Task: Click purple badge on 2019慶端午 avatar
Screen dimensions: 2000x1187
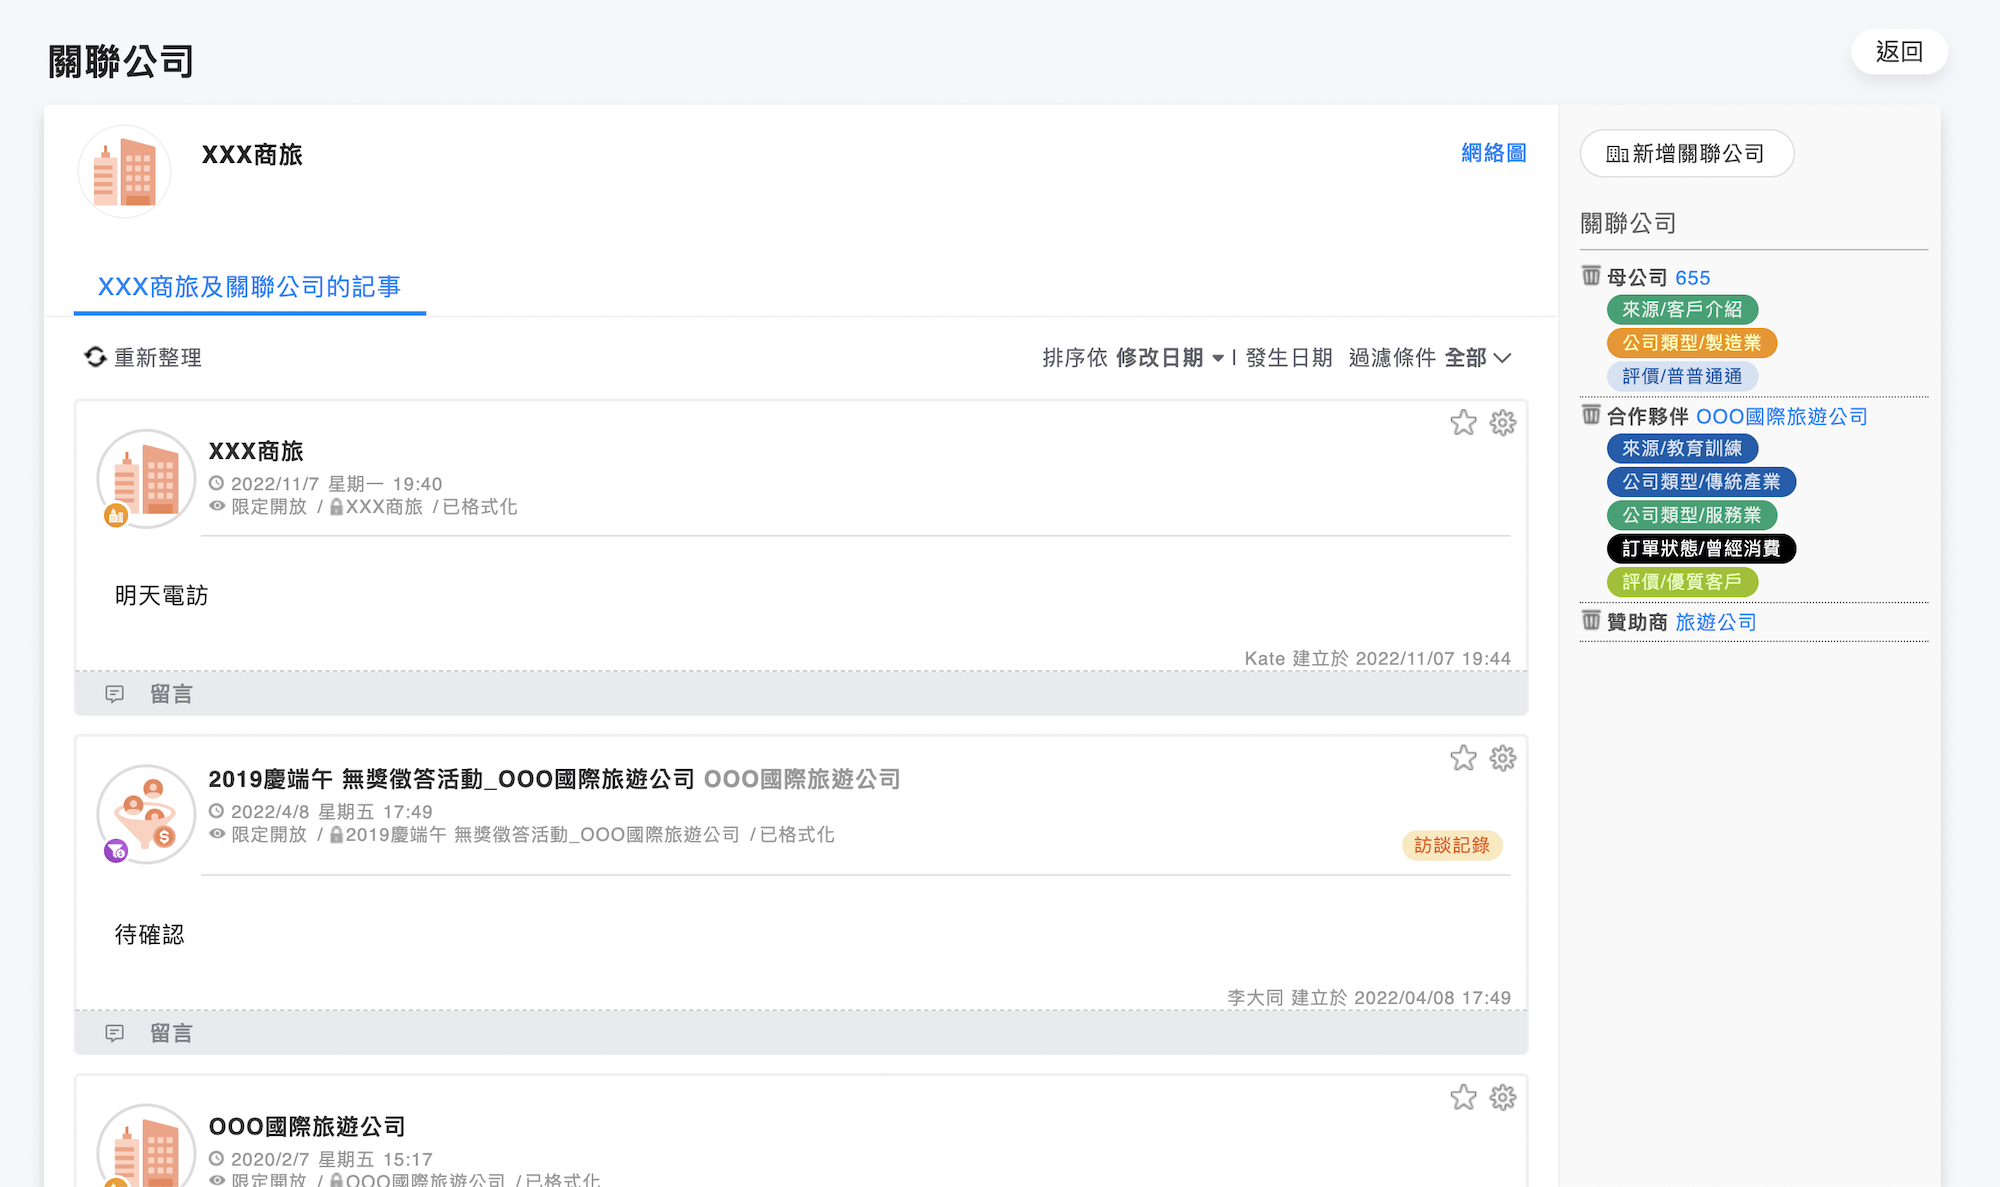Action: 116,851
